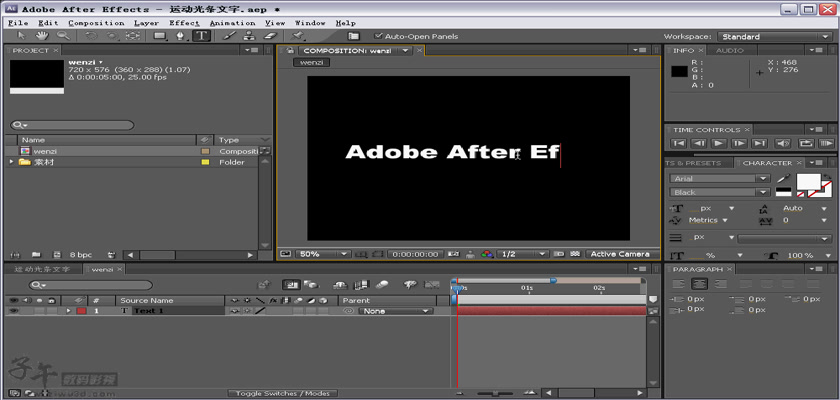Select the Hand tool
This screenshot has height=400, width=840.
[42, 36]
